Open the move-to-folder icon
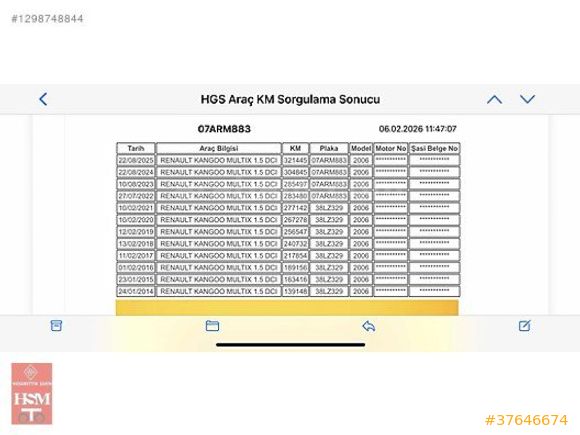The width and height of the screenshot is (580, 435). tap(212, 326)
